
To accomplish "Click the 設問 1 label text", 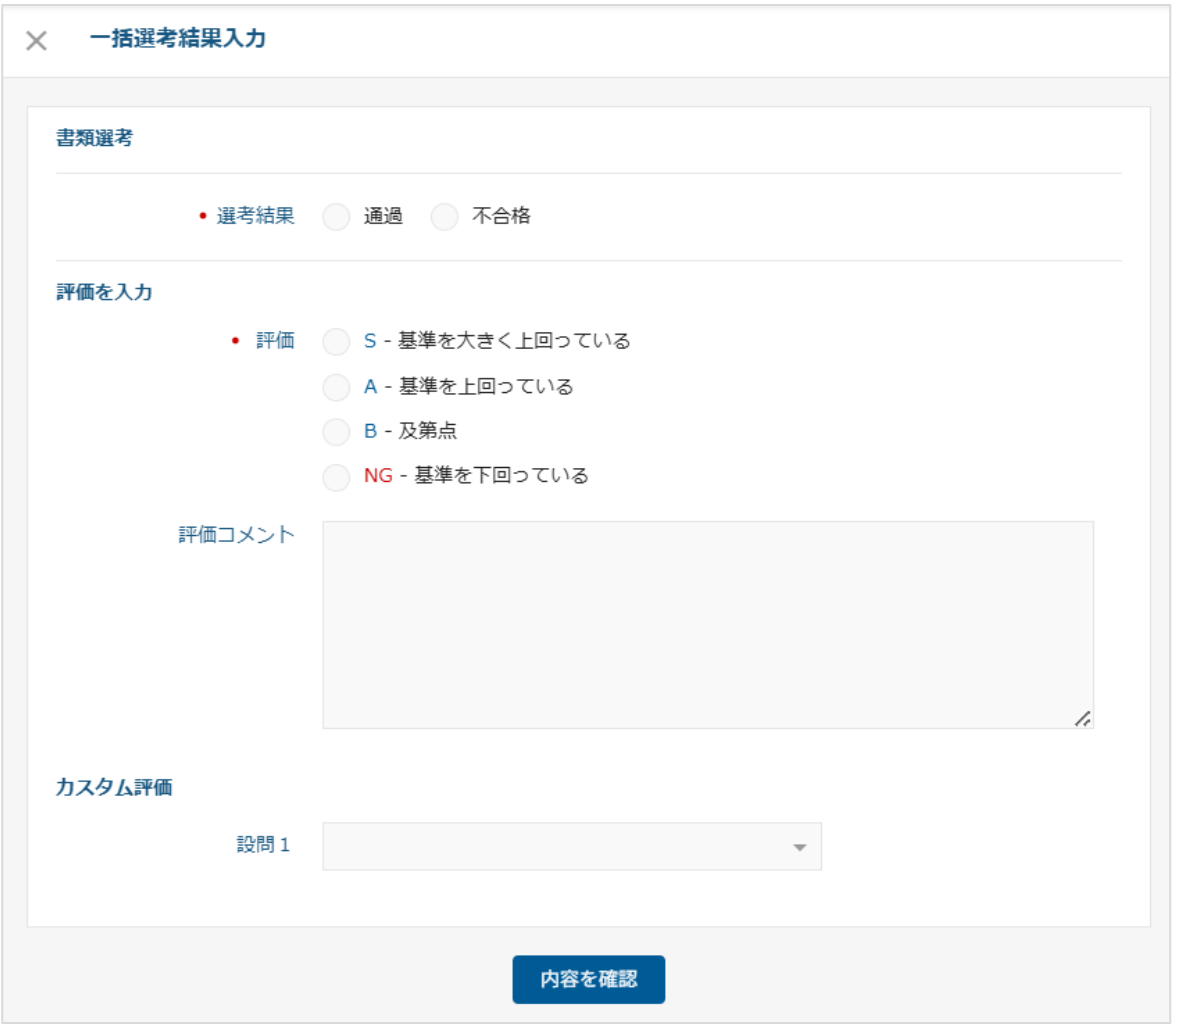I will point(263,845).
